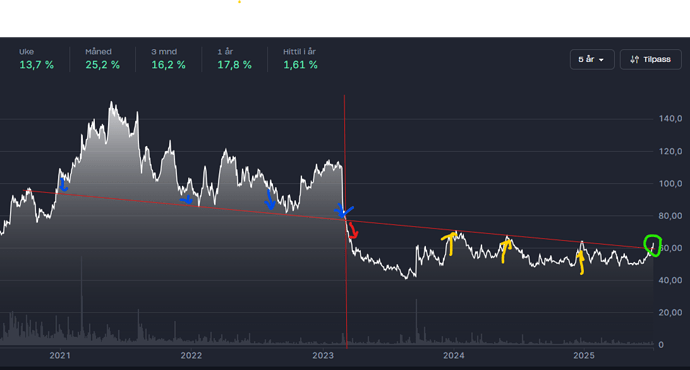
Task: Select the Måned 25,2 % performance stat
Action: click(103, 59)
